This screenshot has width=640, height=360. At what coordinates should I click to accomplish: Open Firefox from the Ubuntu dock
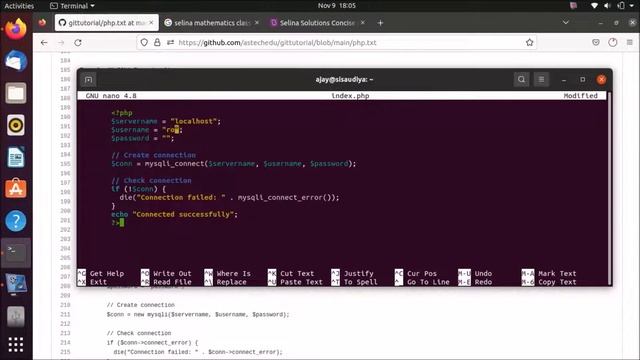(x=16, y=29)
